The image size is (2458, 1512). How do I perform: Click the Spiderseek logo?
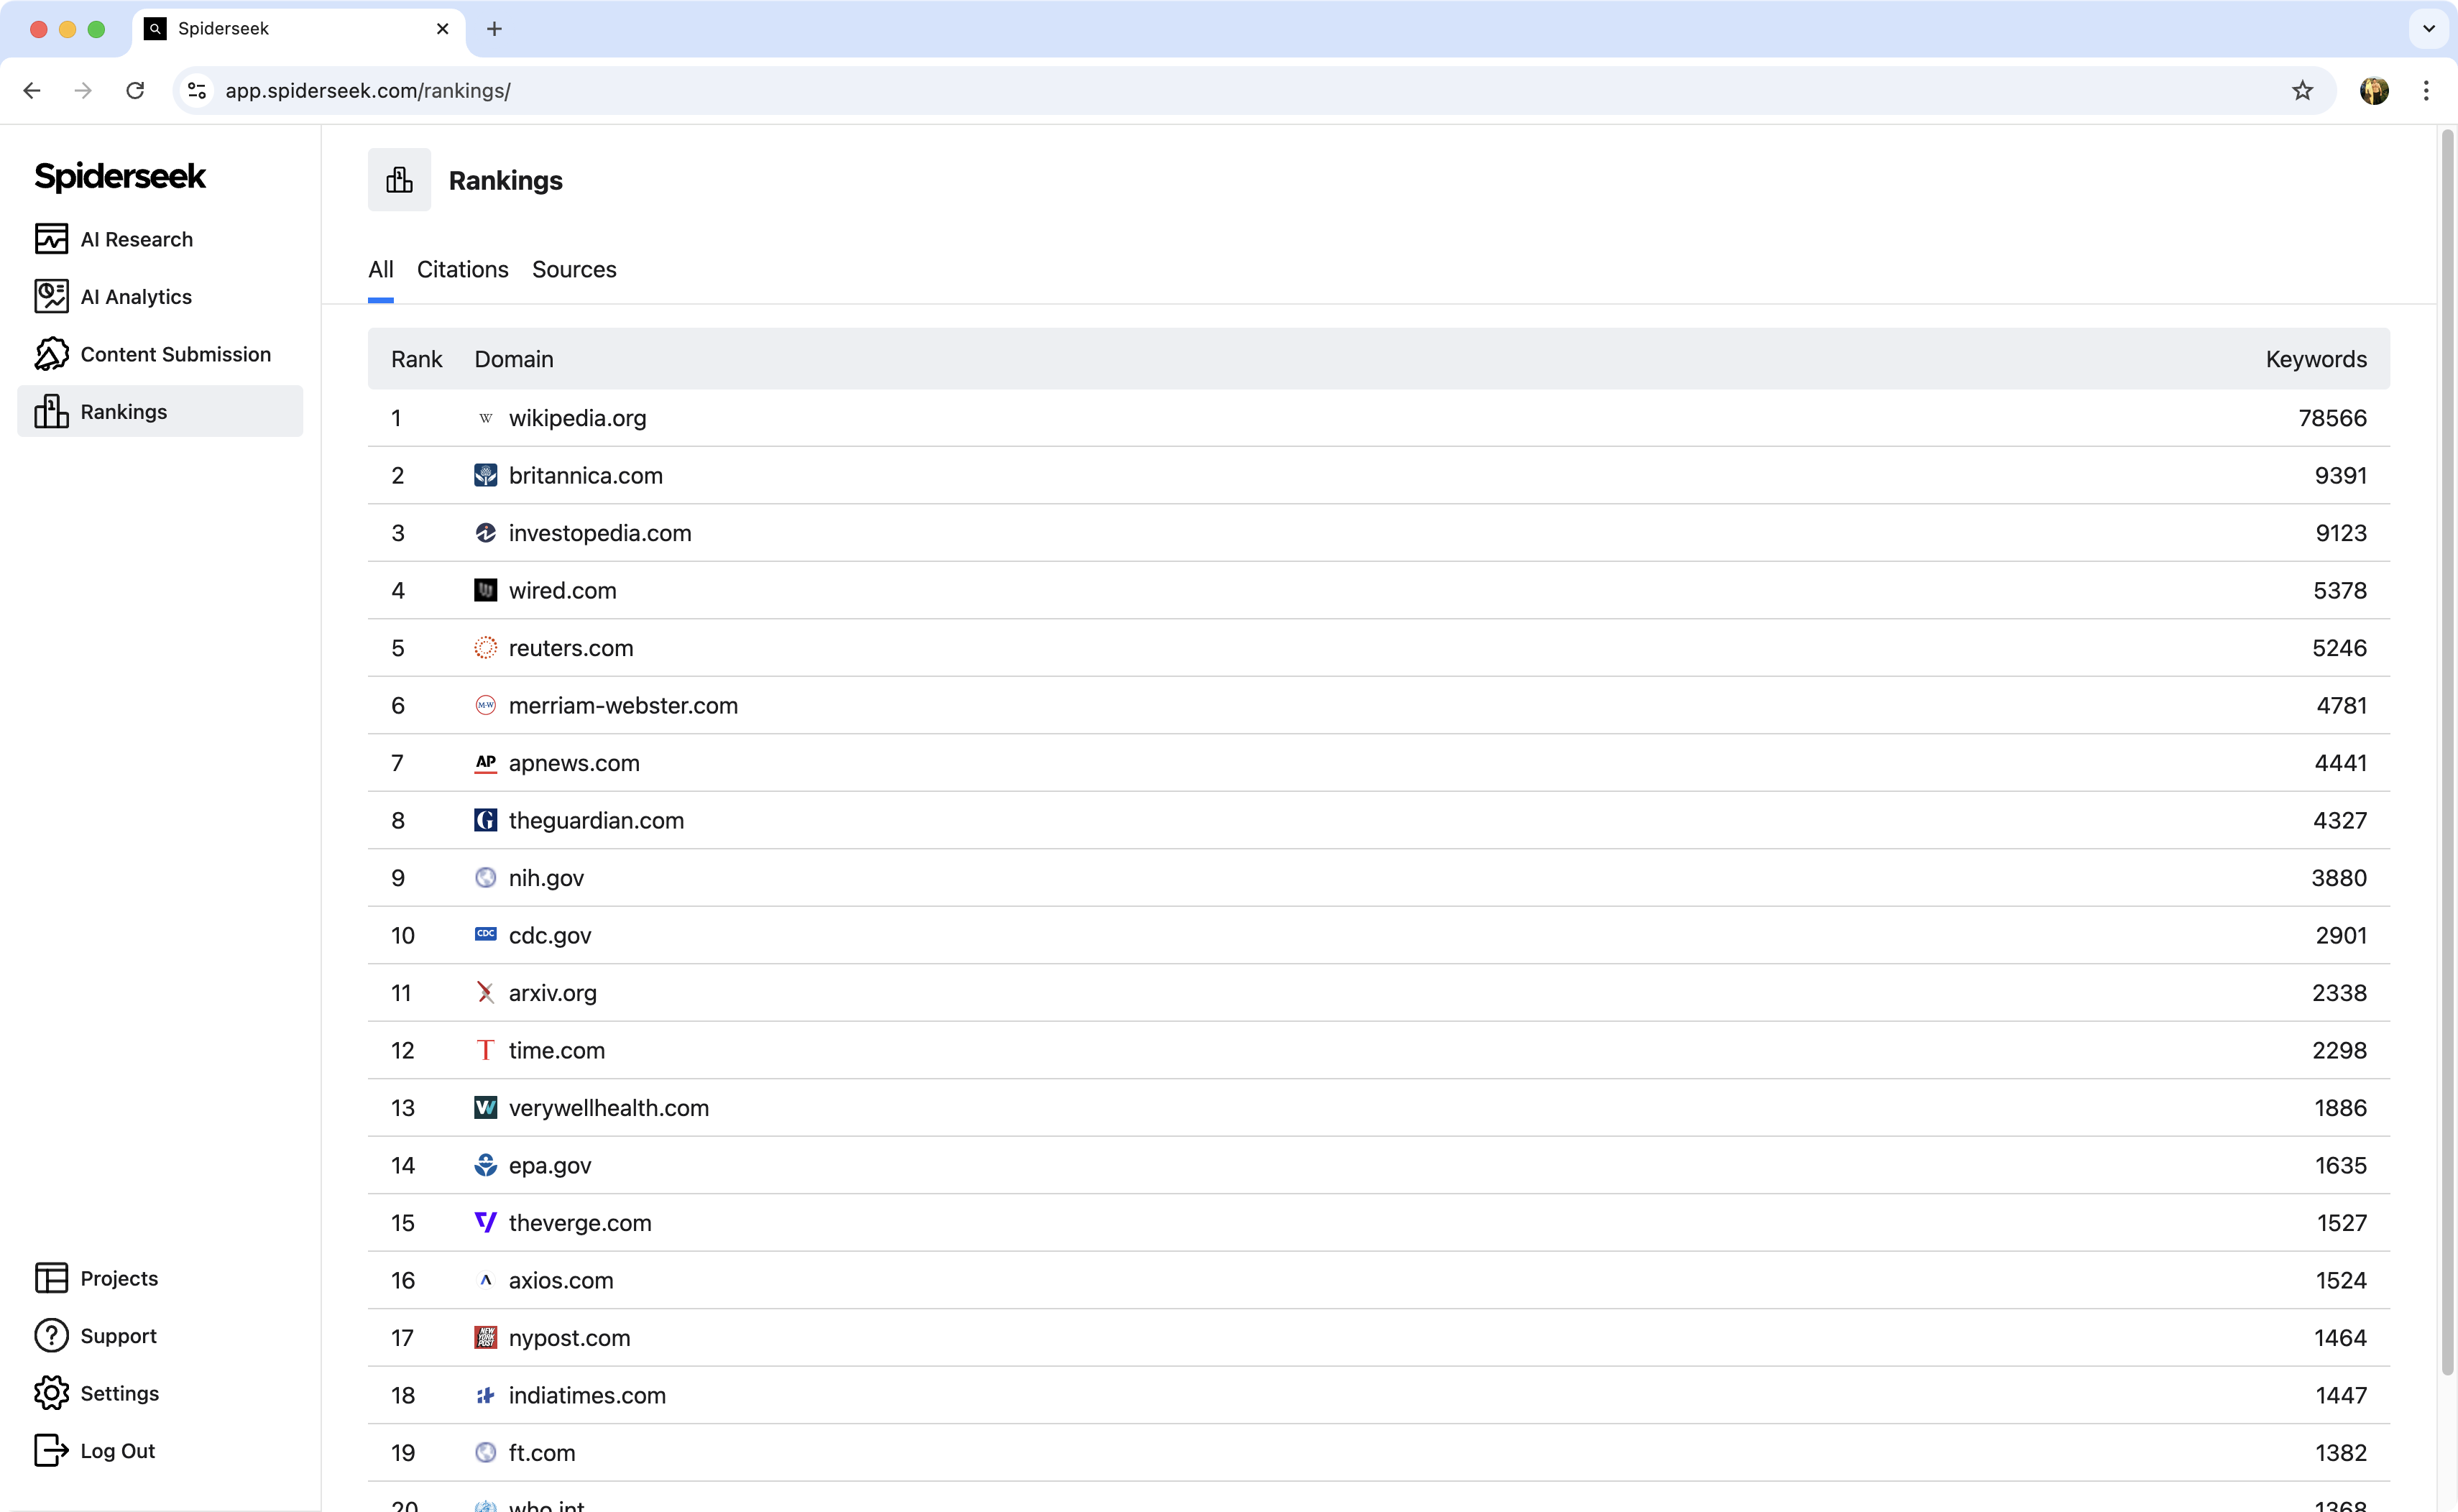[x=120, y=176]
